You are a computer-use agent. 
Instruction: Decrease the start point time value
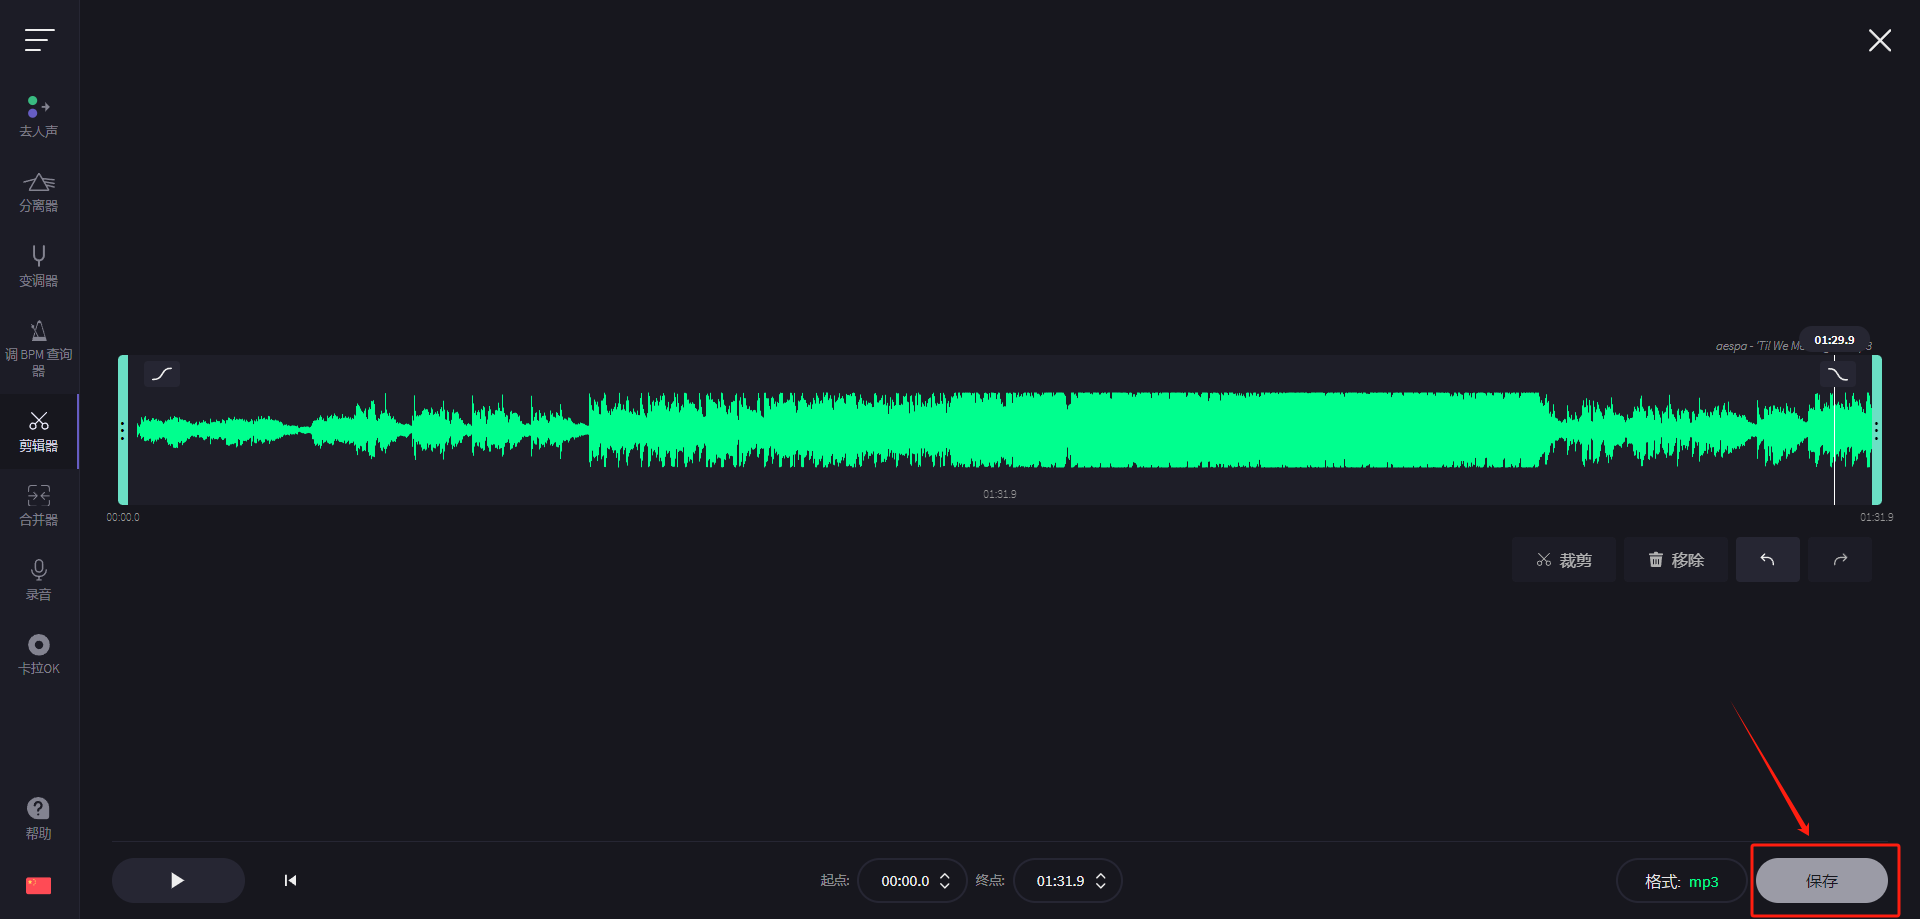tap(945, 887)
